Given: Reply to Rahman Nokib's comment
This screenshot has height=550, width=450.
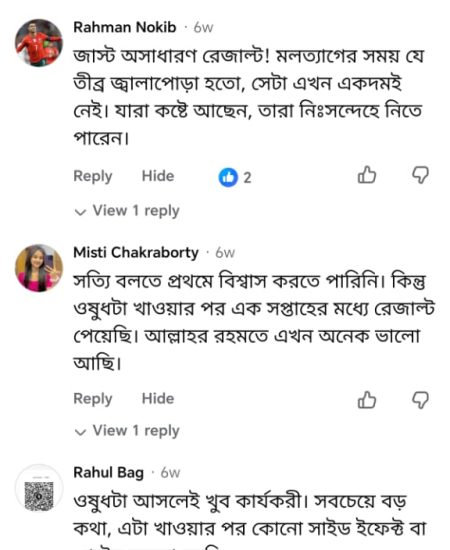Looking at the screenshot, I should [93, 176].
